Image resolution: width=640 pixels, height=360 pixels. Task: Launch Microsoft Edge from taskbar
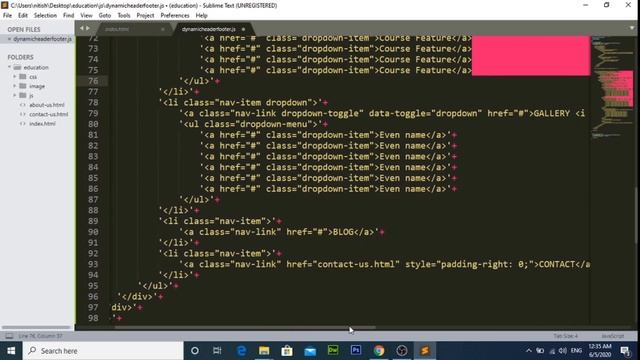click(x=241, y=351)
